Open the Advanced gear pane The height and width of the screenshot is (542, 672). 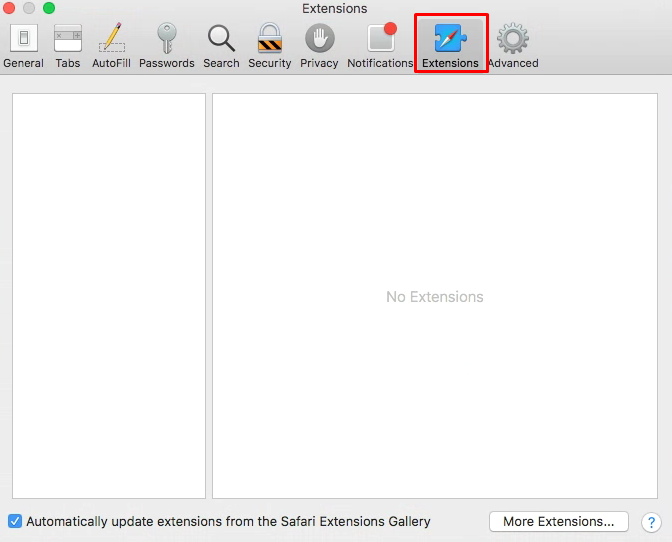[x=513, y=46]
